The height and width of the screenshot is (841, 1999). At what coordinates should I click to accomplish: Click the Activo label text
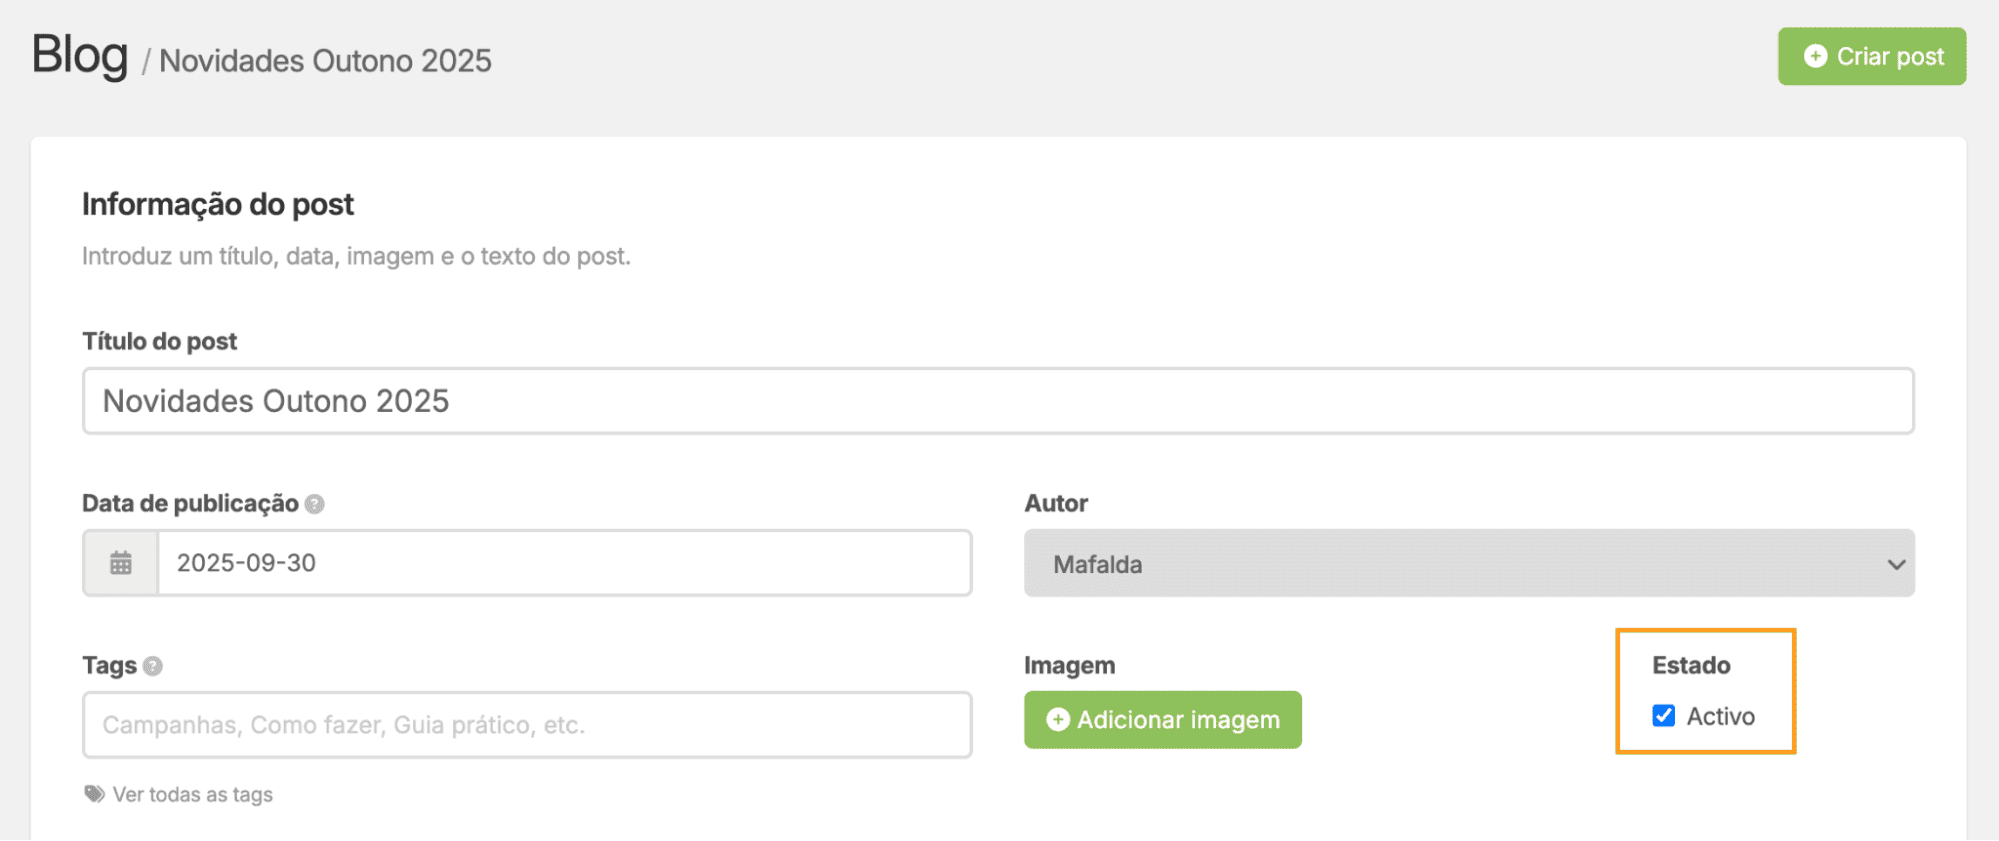1720,717
